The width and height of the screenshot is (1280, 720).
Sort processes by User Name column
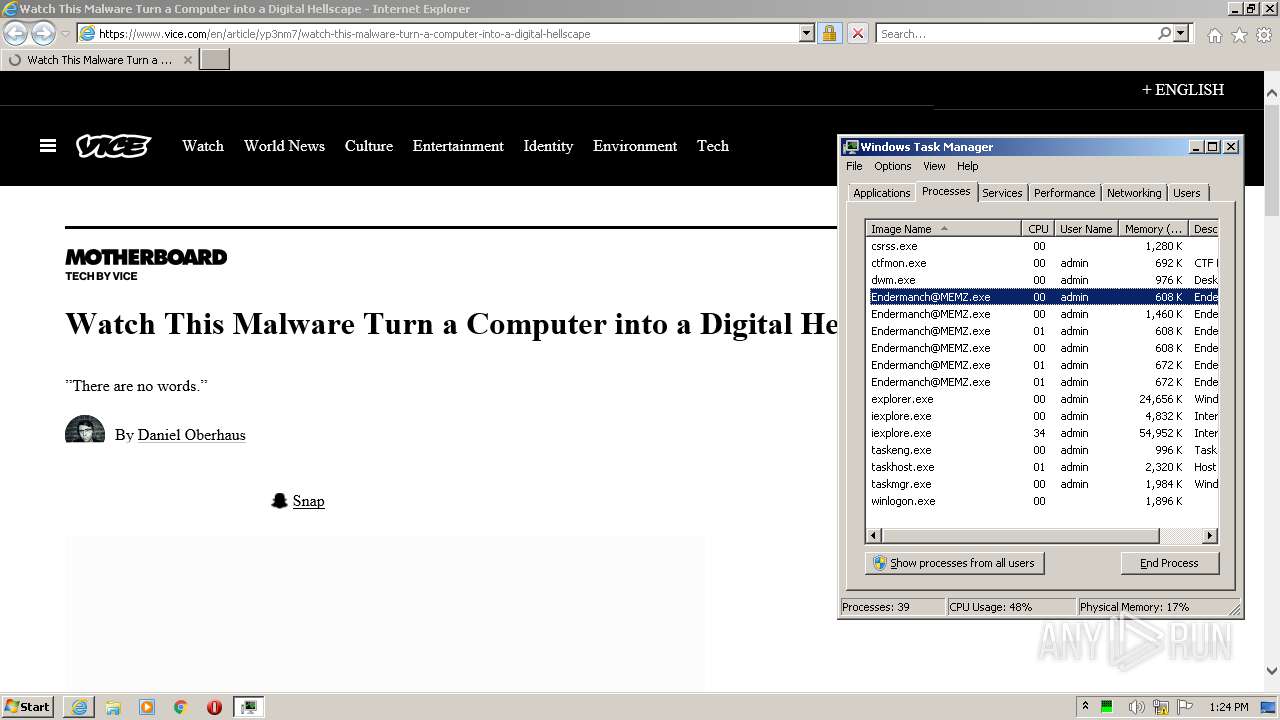tap(1085, 229)
